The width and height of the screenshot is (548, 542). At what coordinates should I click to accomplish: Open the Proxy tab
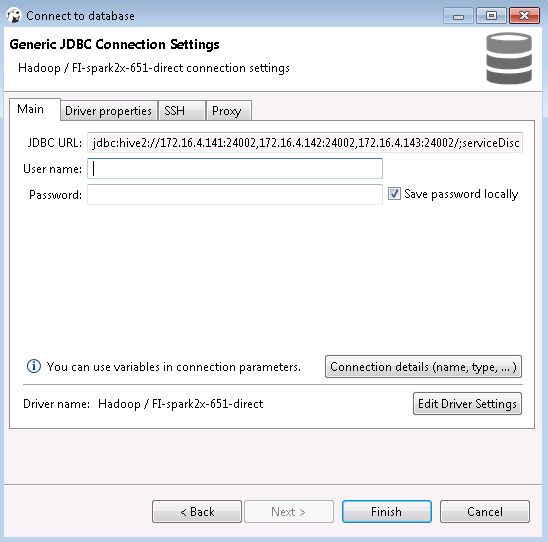point(229,111)
